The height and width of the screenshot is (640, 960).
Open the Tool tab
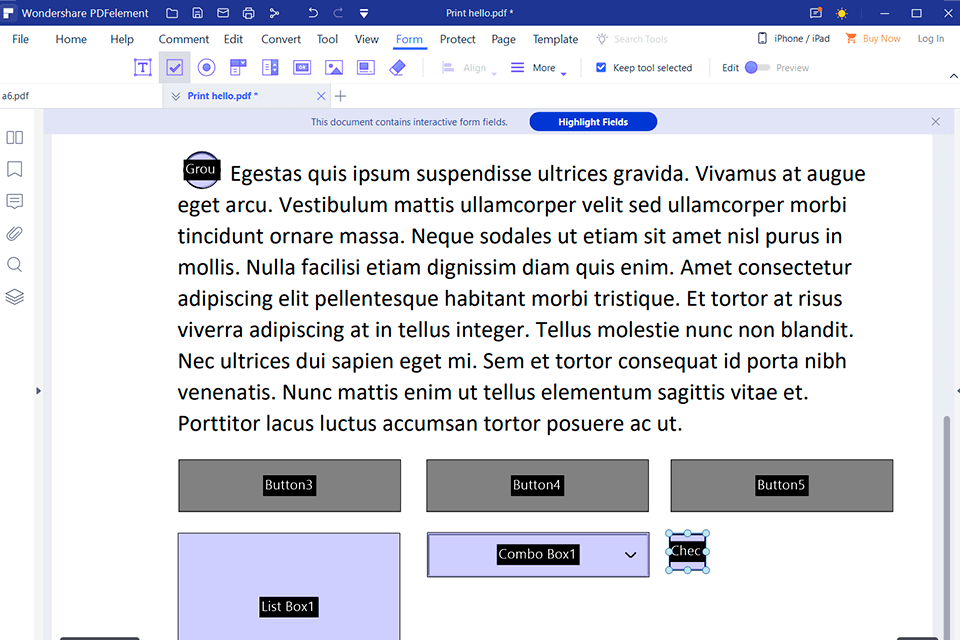[x=327, y=39]
